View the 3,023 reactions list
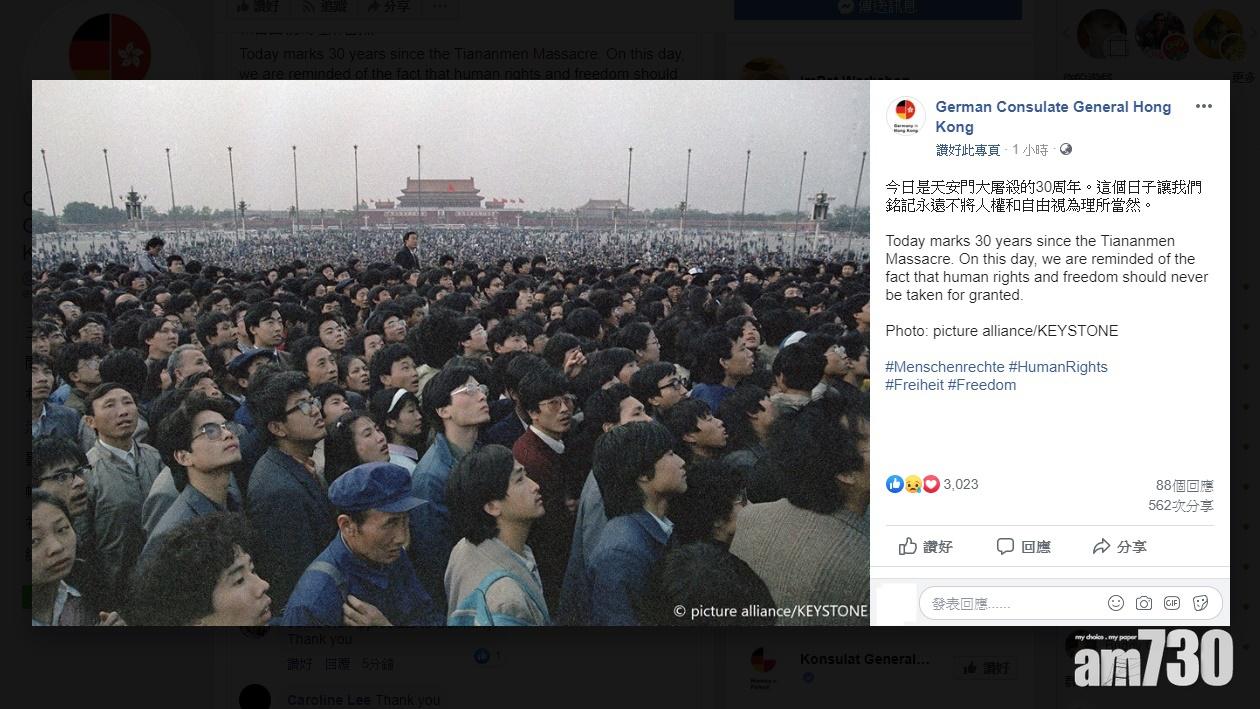The image size is (1260, 709). [933, 484]
